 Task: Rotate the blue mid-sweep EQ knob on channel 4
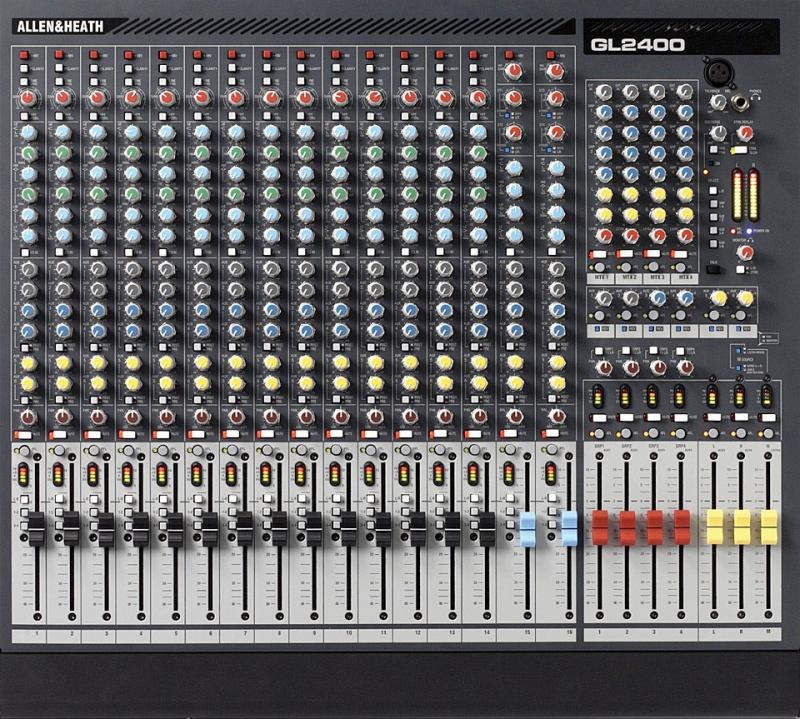click(x=131, y=175)
